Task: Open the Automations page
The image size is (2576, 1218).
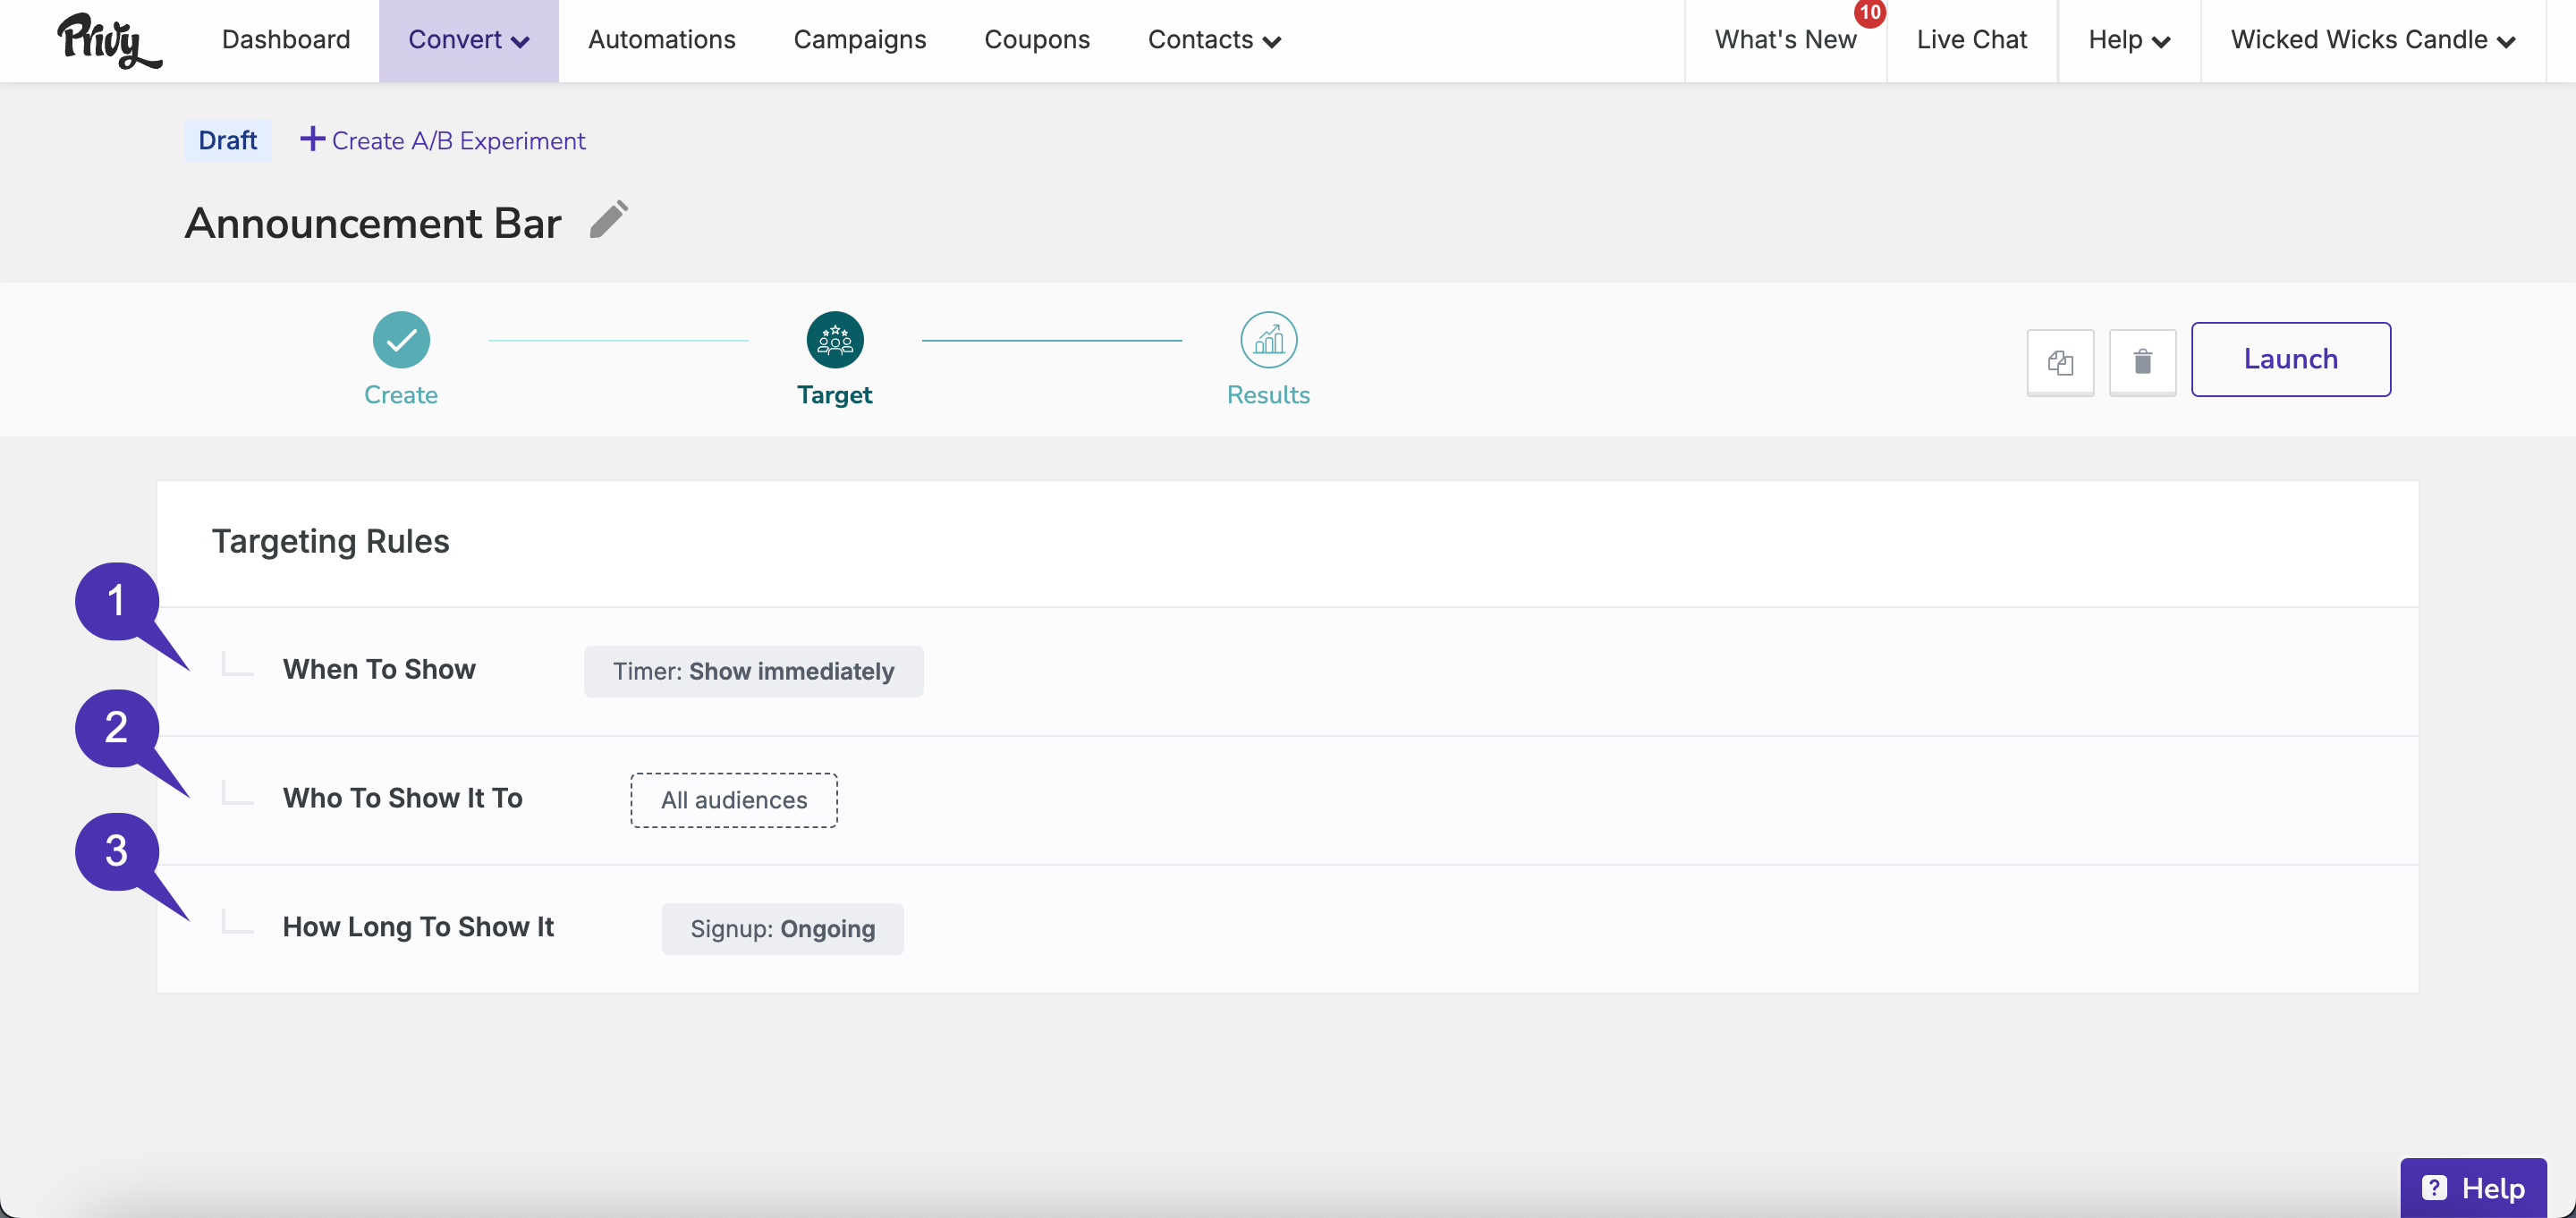Action: pyautogui.click(x=662, y=40)
